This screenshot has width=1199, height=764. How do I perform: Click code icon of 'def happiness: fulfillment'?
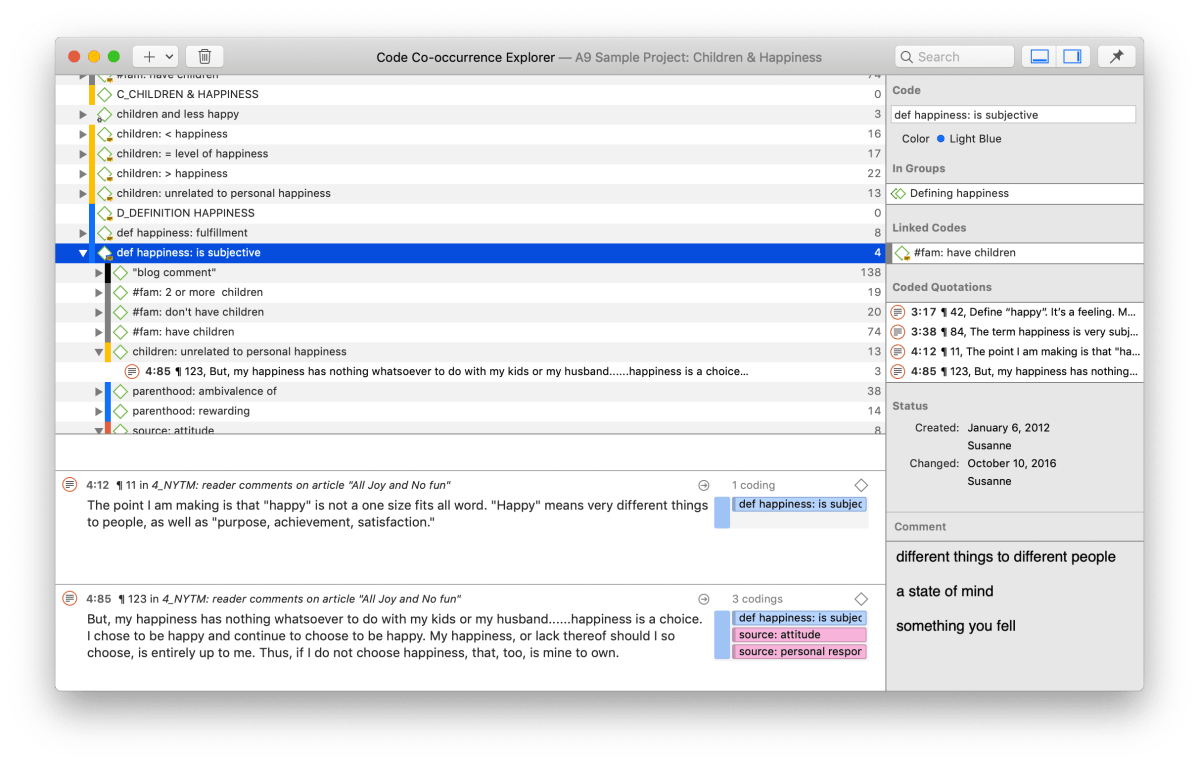[105, 232]
